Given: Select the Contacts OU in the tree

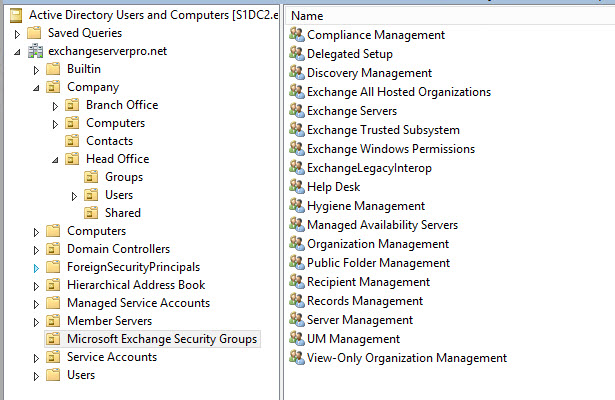Looking at the screenshot, I should (x=109, y=141).
